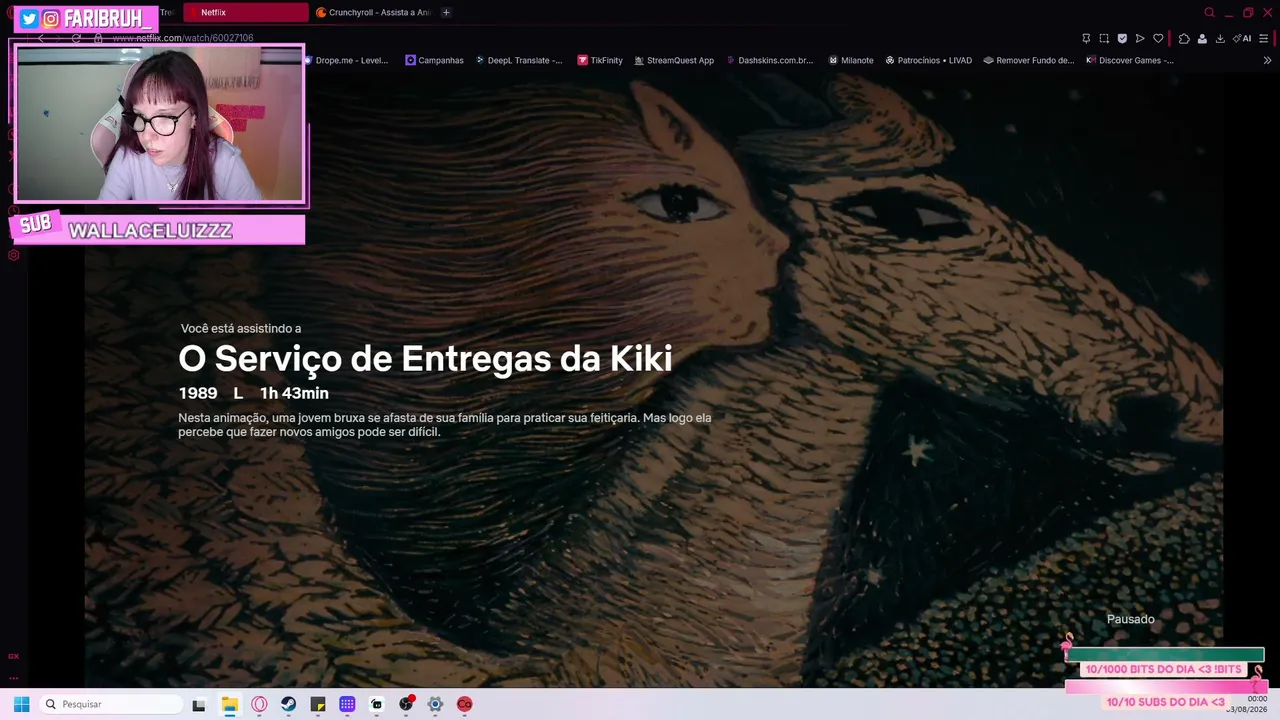Image resolution: width=1280 pixels, height=720 pixels.
Task: Click the streamer webcam overlay
Action: coord(160,124)
